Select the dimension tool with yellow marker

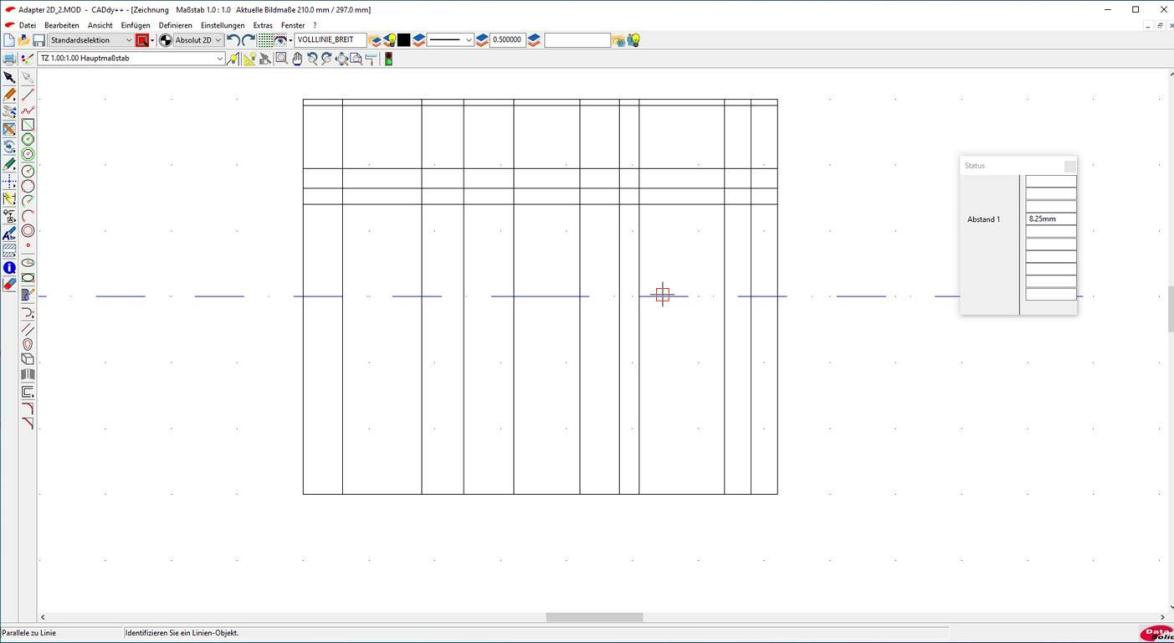[9, 198]
